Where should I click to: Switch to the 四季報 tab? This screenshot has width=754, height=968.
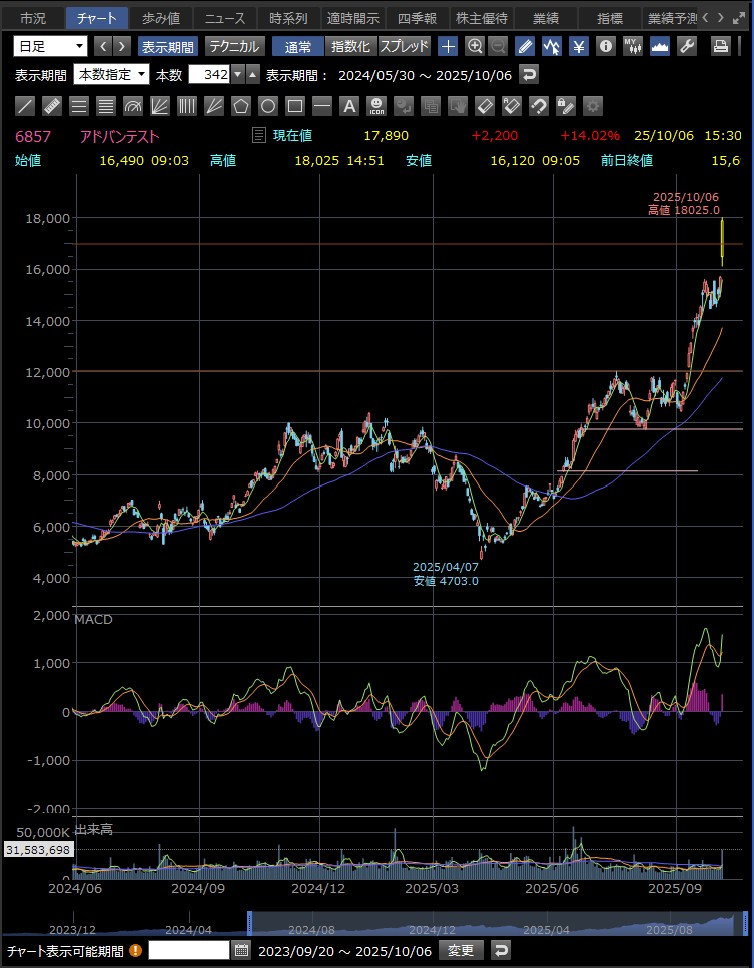click(x=416, y=18)
